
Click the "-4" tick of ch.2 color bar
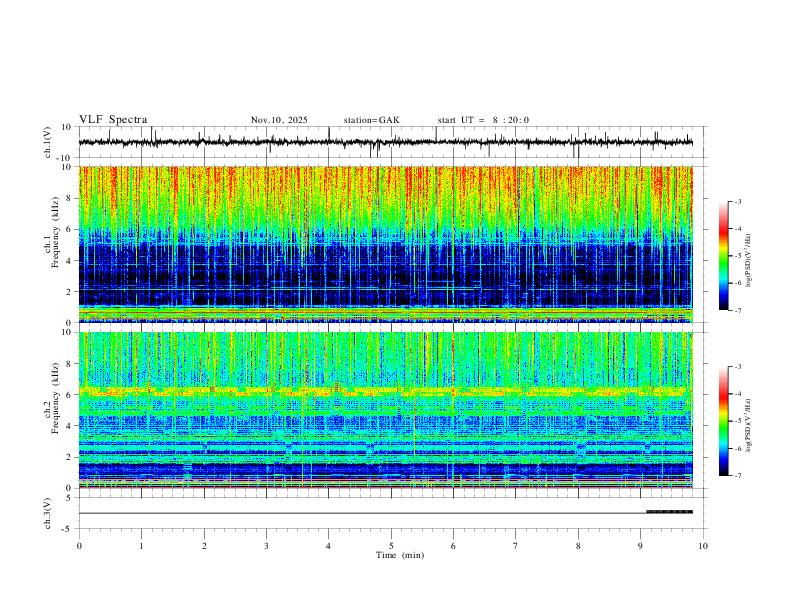click(x=737, y=394)
